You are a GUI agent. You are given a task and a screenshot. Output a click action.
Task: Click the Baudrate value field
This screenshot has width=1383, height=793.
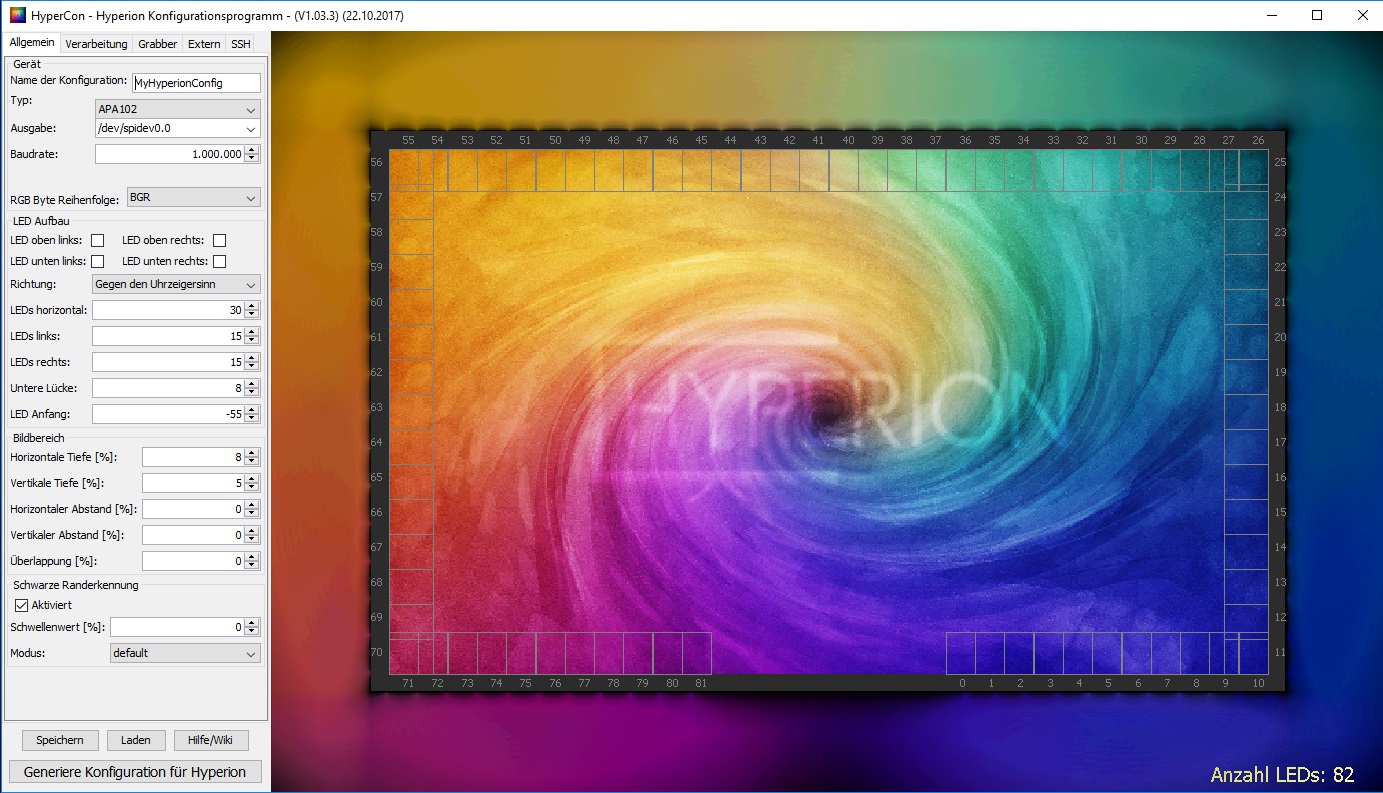coord(169,154)
